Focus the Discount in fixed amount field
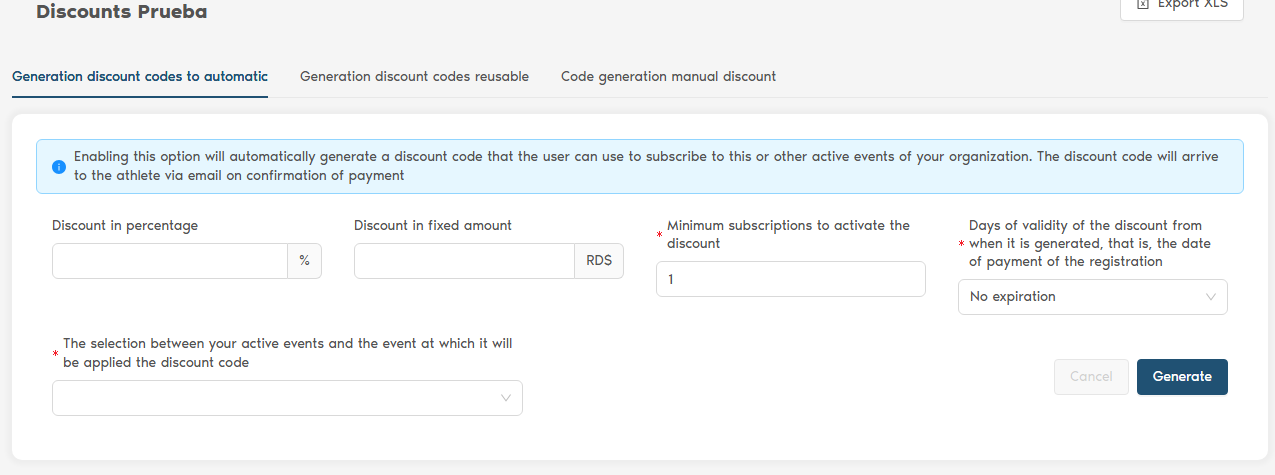This screenshot has height=475, width=1275. (464, 261)
